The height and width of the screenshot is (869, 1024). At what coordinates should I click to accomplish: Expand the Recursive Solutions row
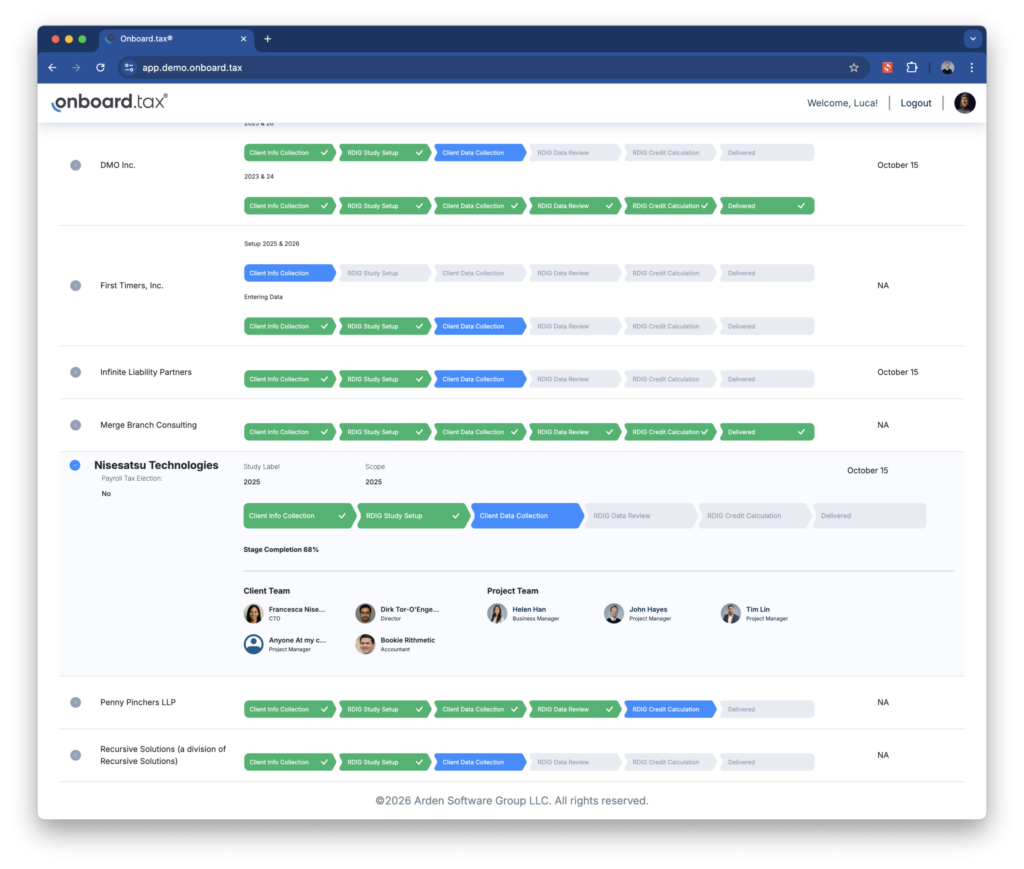tap(76, 755)
